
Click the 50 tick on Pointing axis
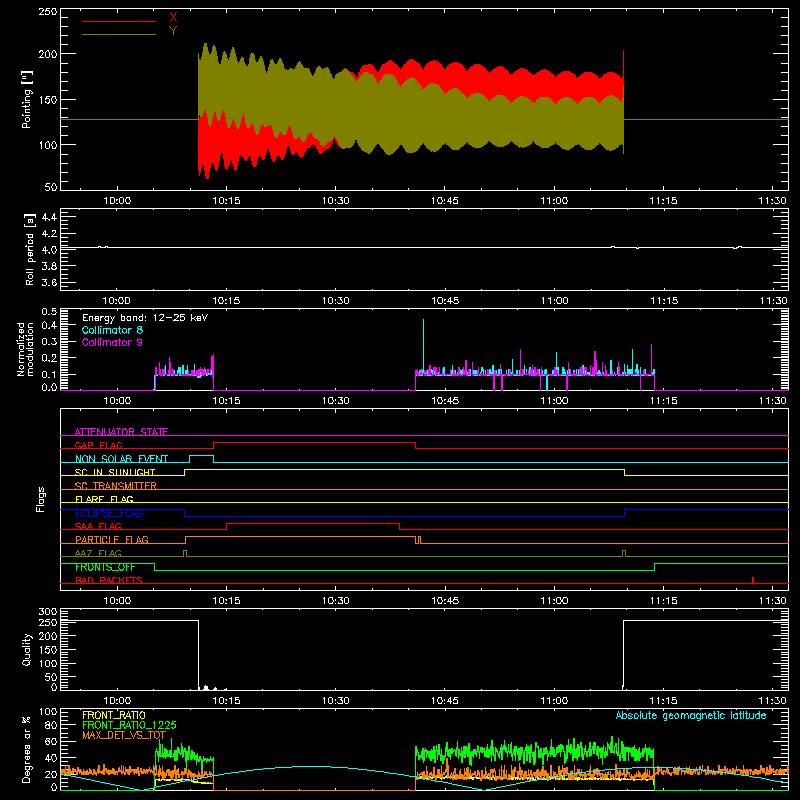click(x=51, y=187)
